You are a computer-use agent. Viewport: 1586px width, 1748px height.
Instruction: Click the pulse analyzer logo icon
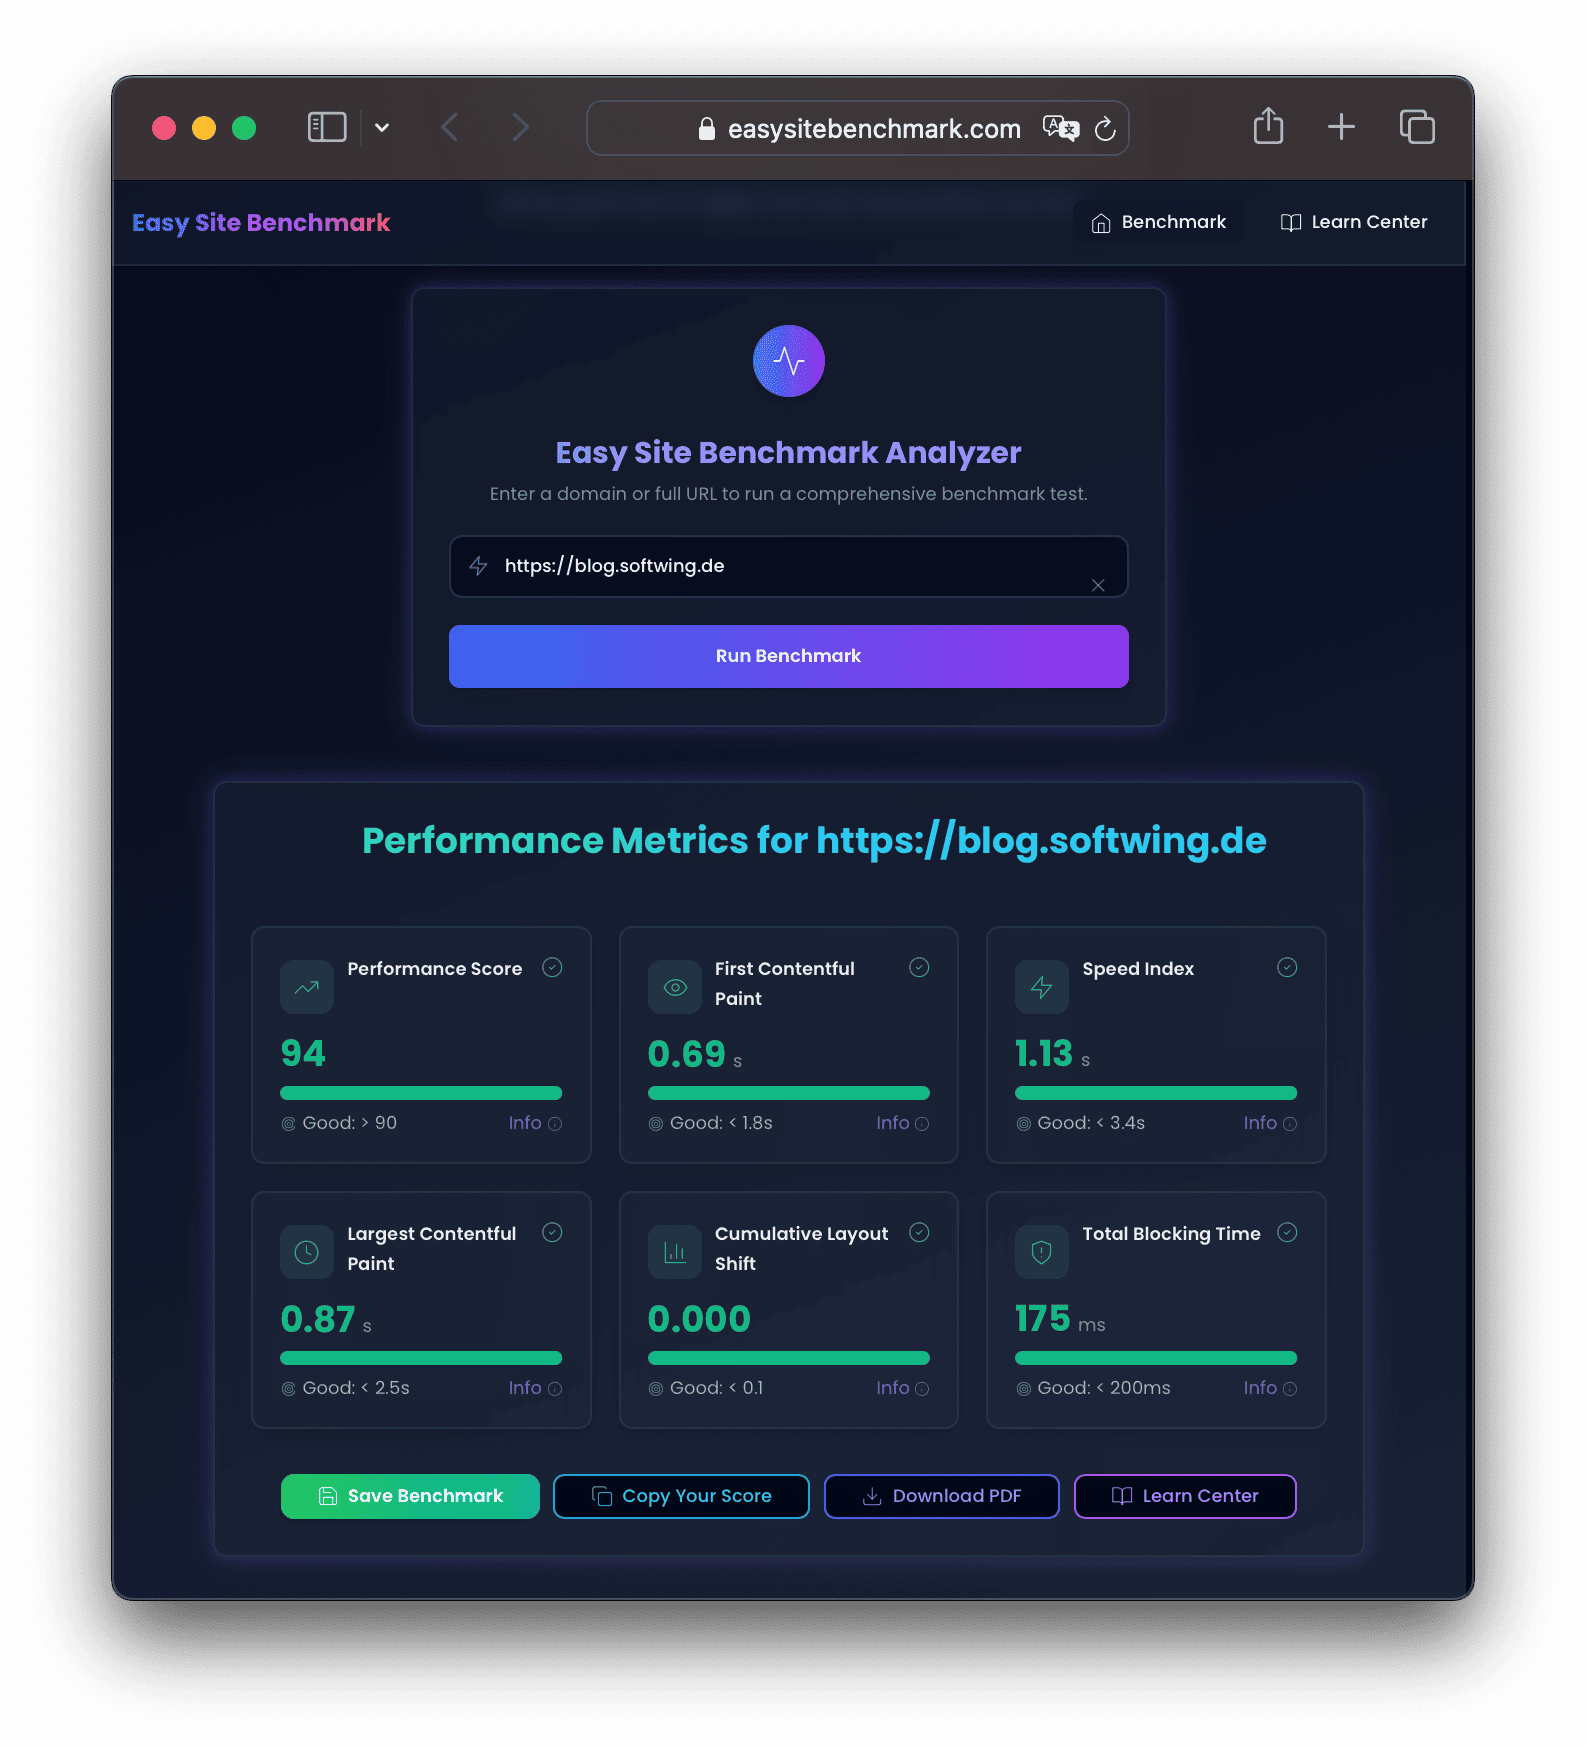point(788,361)
